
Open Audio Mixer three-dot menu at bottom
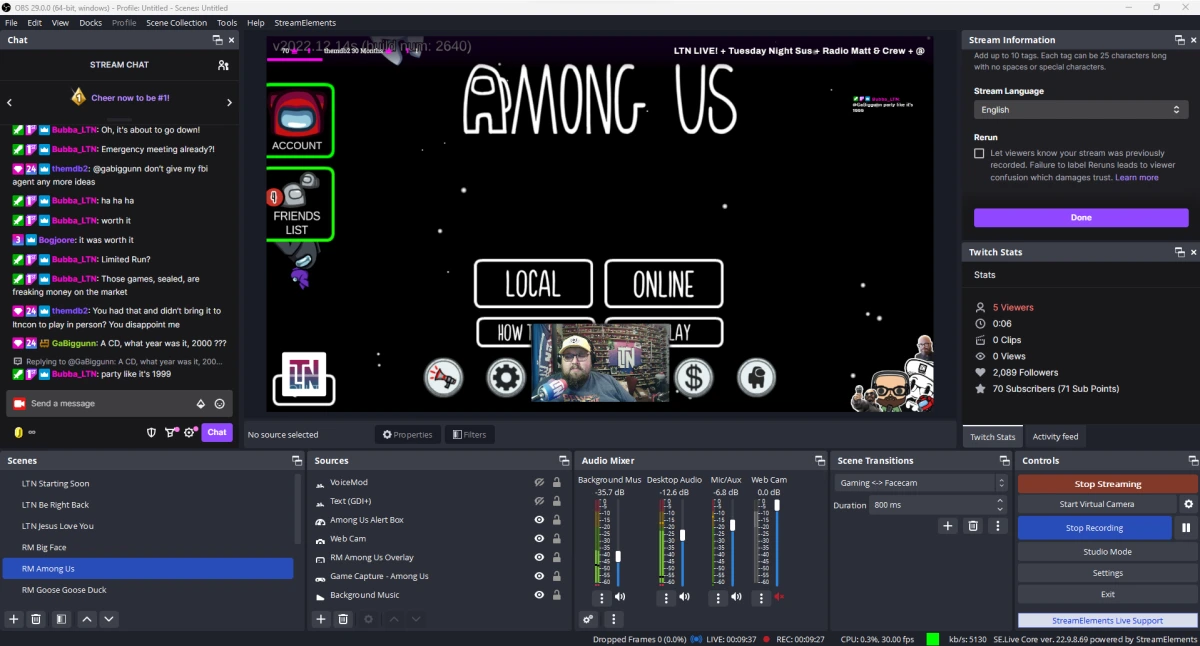click(x=614, y=619)
